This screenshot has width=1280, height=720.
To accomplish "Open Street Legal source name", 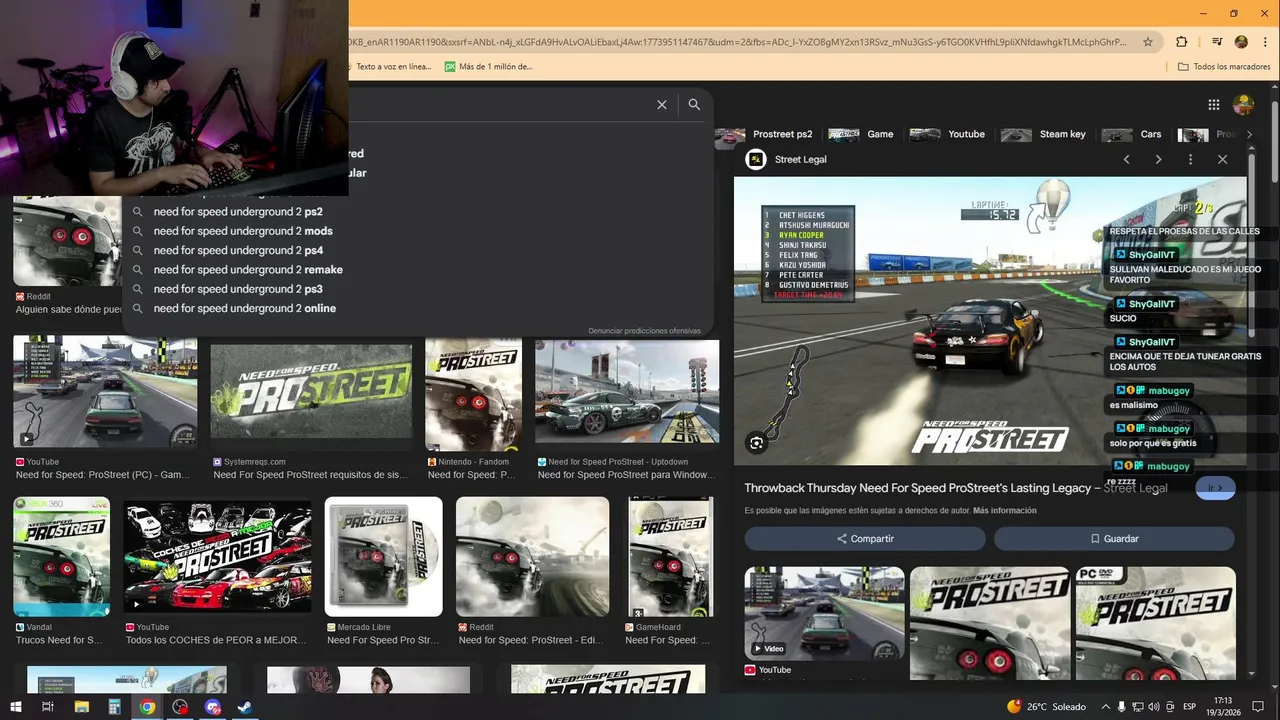I will pos(801,159).
